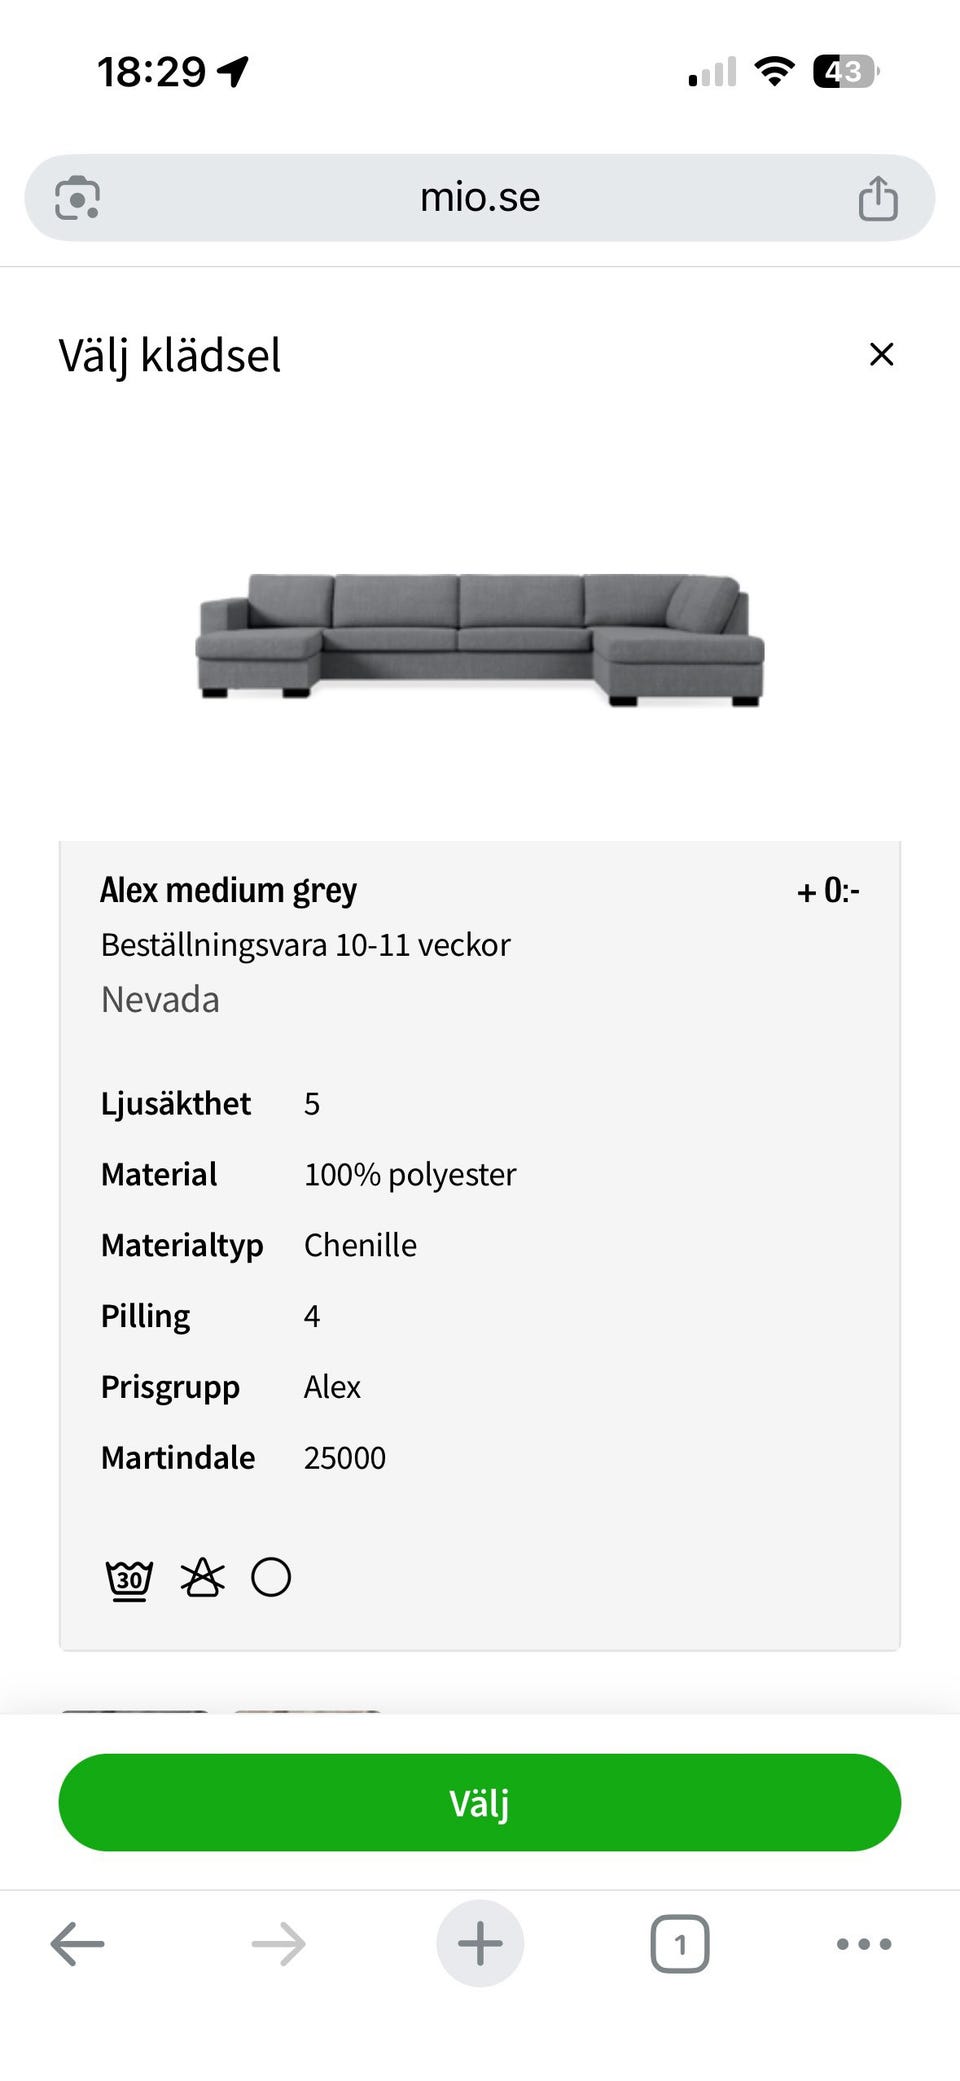Tap the grey U-shaped sofa image

tap(480, 639)
